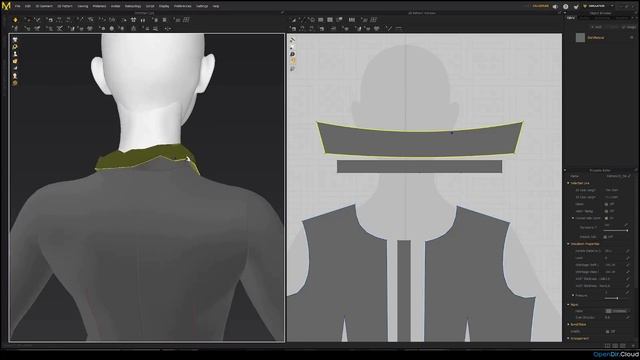Click the second icon in 3D window's vertical toolbar
The image size is (640, 360).
tap(15, 47)
